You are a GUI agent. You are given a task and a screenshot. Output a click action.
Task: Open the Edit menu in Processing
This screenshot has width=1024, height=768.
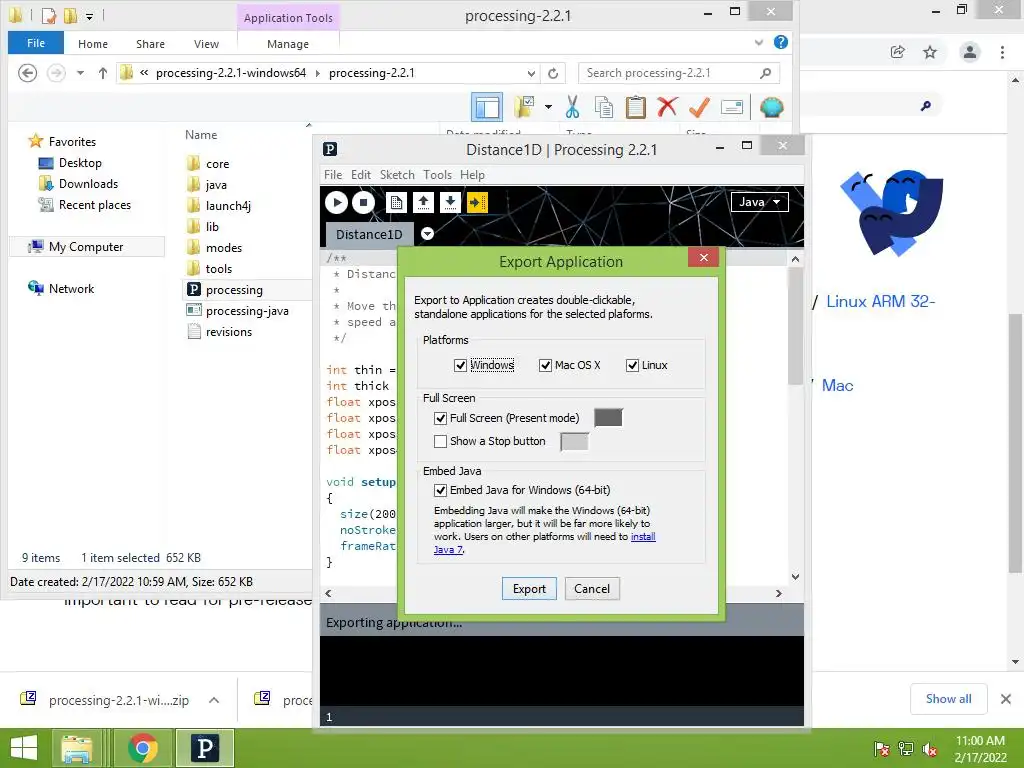[360, 175]
